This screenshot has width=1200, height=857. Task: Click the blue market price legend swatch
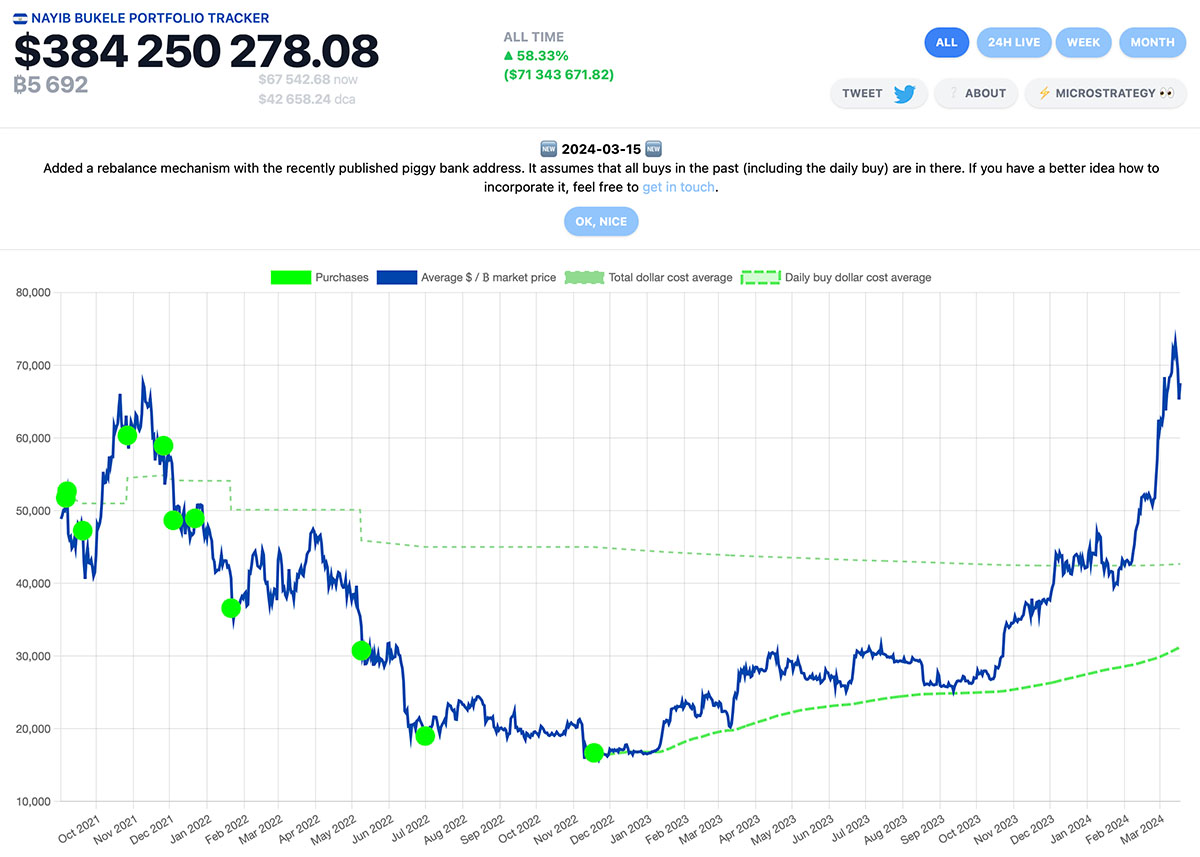tap(397, 277)
